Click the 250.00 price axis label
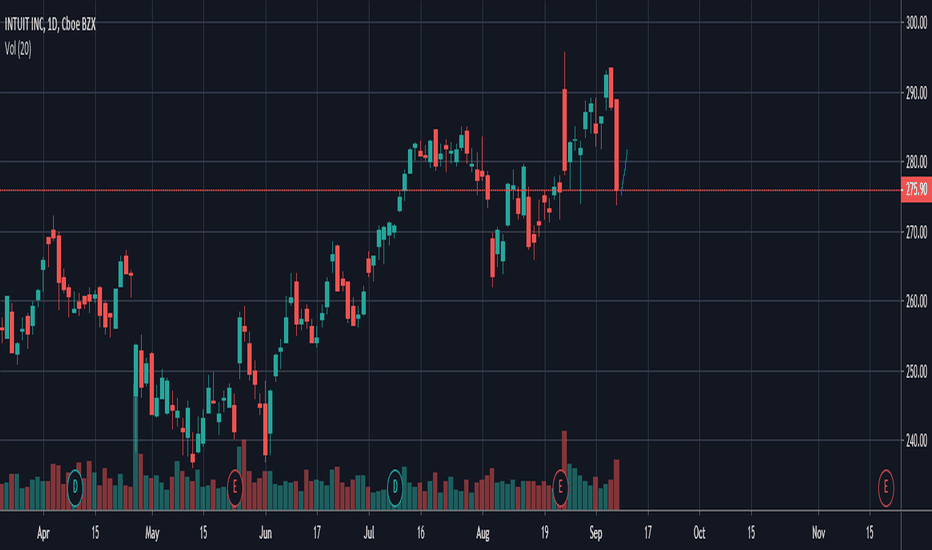 (x=916, y=372)
